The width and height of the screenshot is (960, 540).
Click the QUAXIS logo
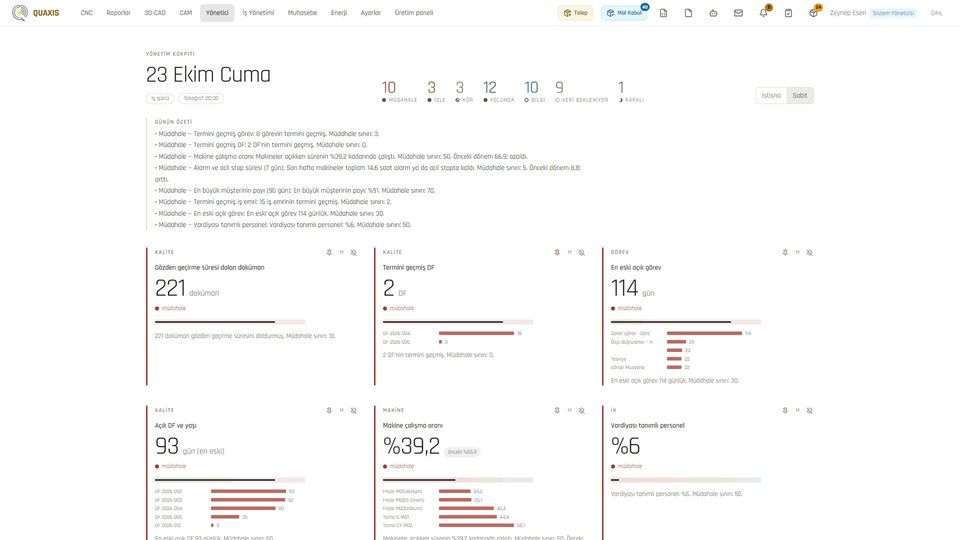pyautogui.click(x=36, y=13)
